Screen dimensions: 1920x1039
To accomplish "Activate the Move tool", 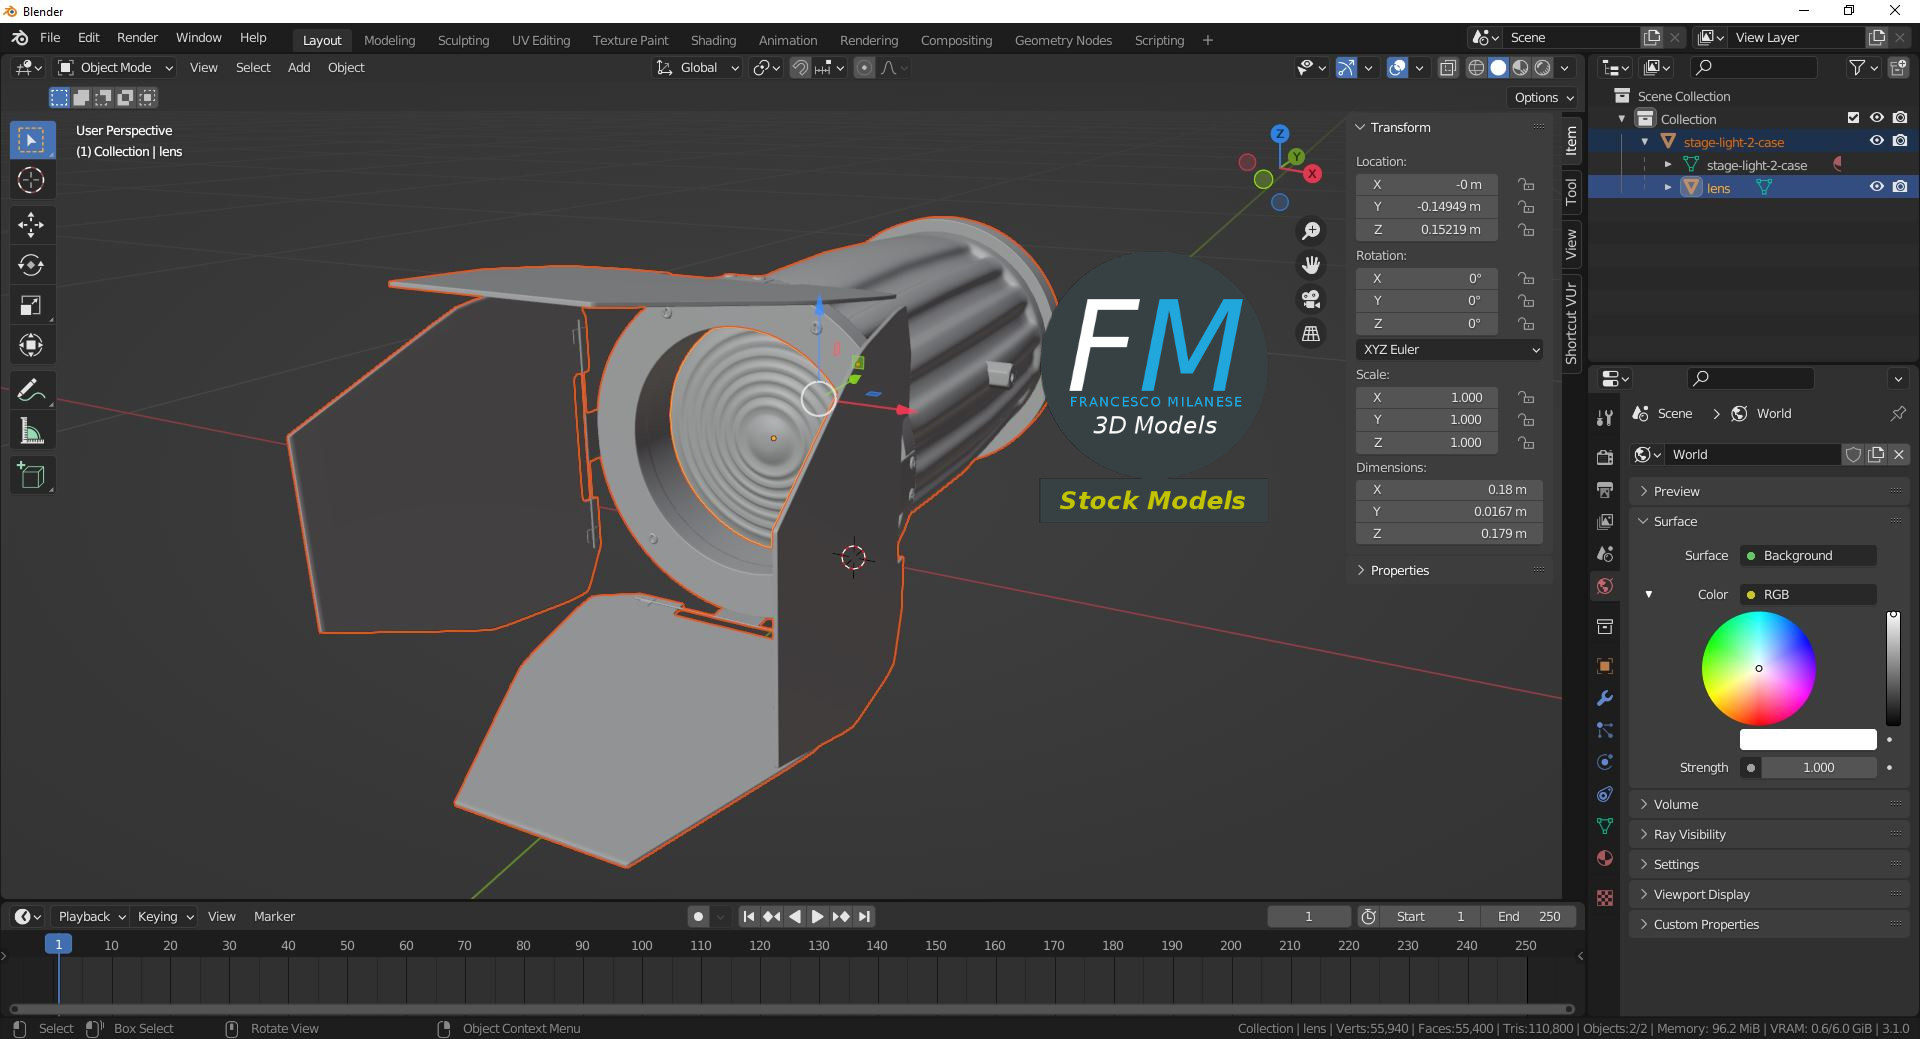I will click(x=31, y=224).
